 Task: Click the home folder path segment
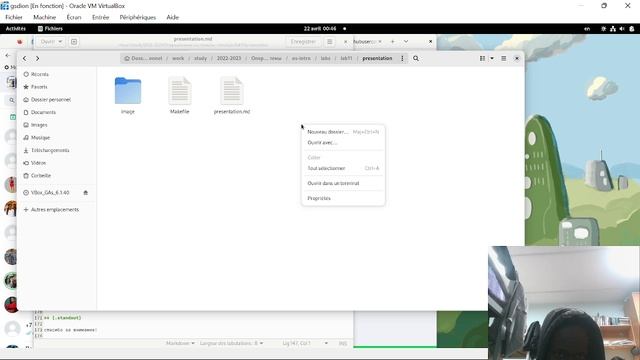[x=143, y=58]
